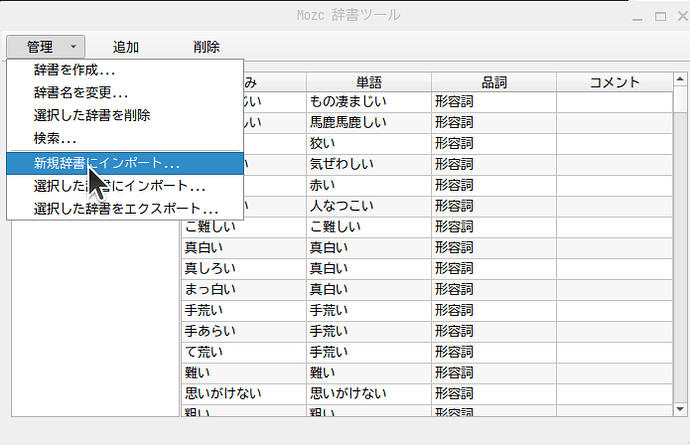Select 選択した辞書をエクスポート... menu entry
The width and height of the screenshot is (690, 445).
click(x=125, y=209)
